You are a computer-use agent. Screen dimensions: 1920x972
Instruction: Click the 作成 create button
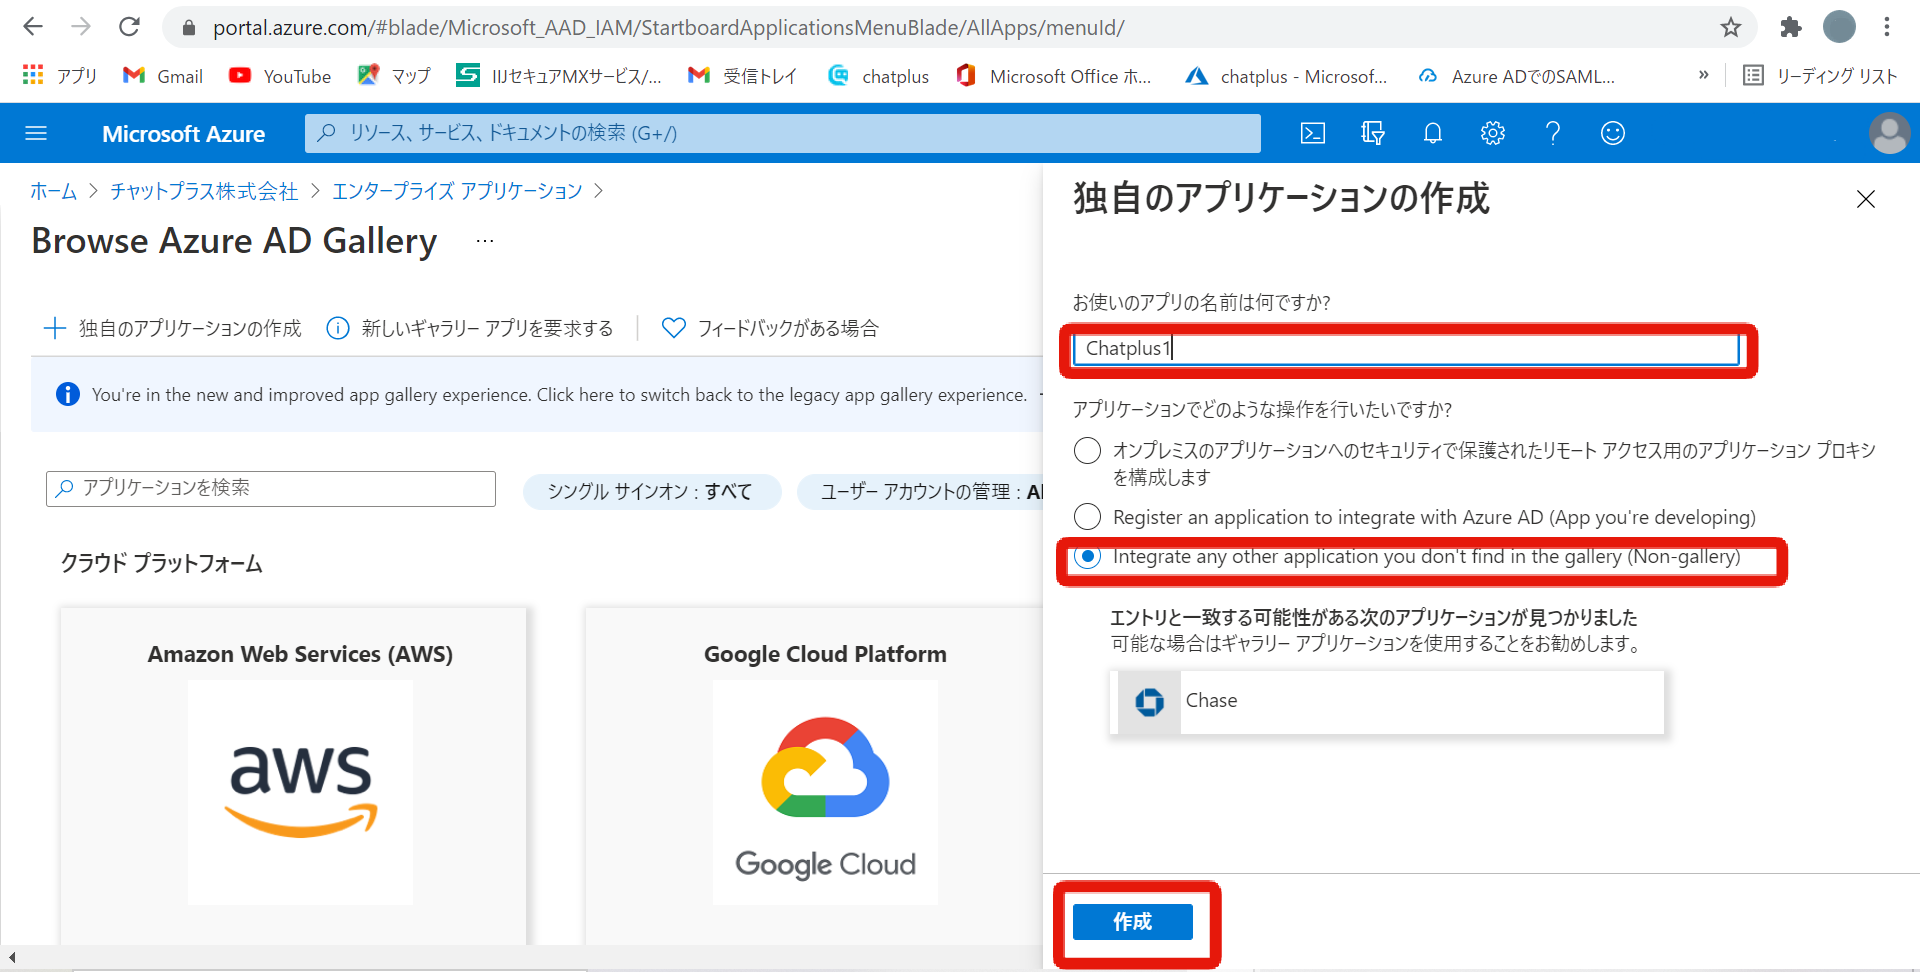pos(1133,922)
